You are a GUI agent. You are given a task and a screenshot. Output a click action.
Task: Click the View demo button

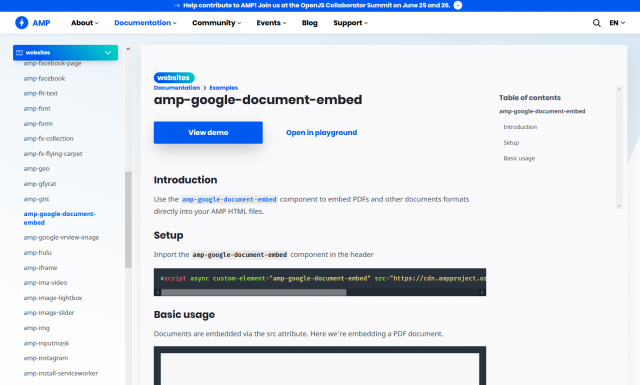[x=208, y=132]
